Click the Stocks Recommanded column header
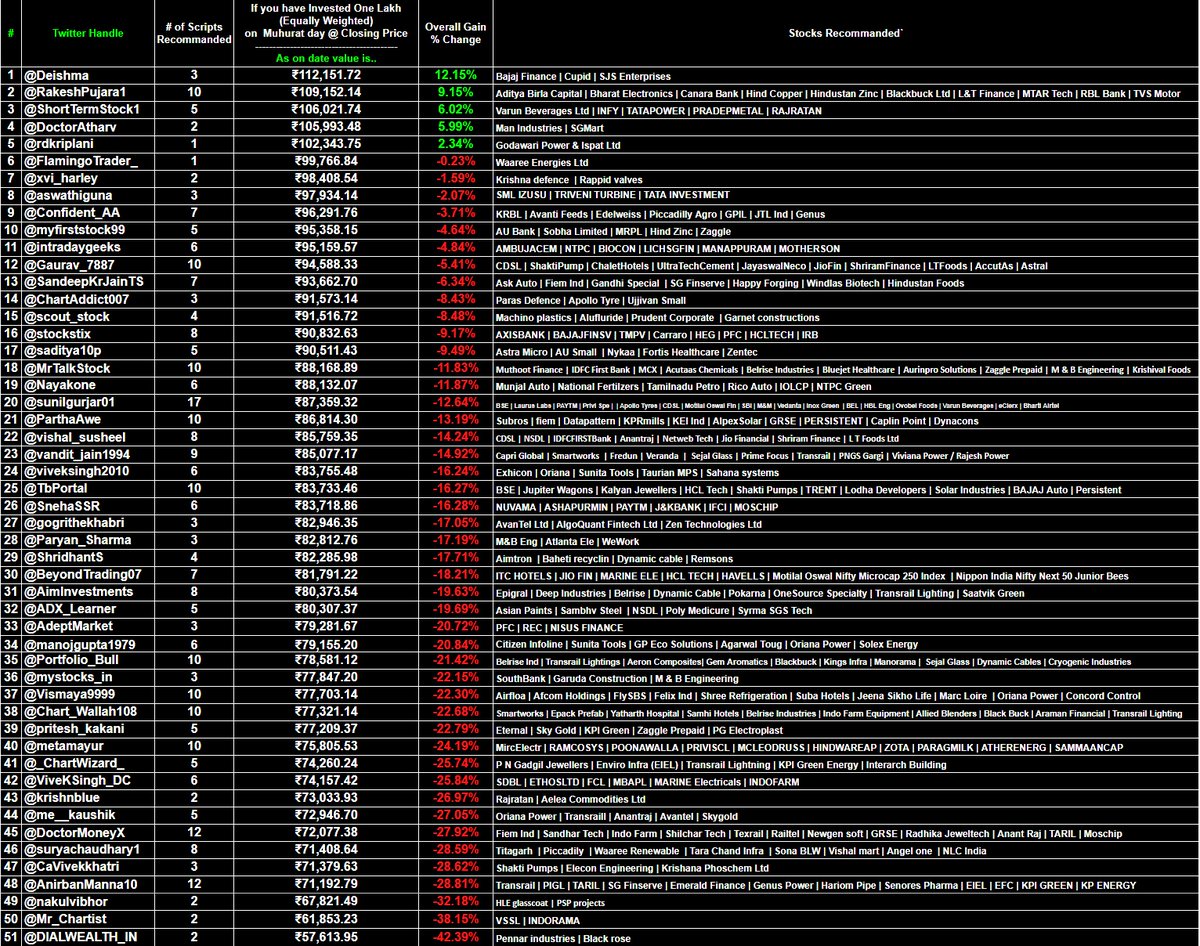 point(845,33)
